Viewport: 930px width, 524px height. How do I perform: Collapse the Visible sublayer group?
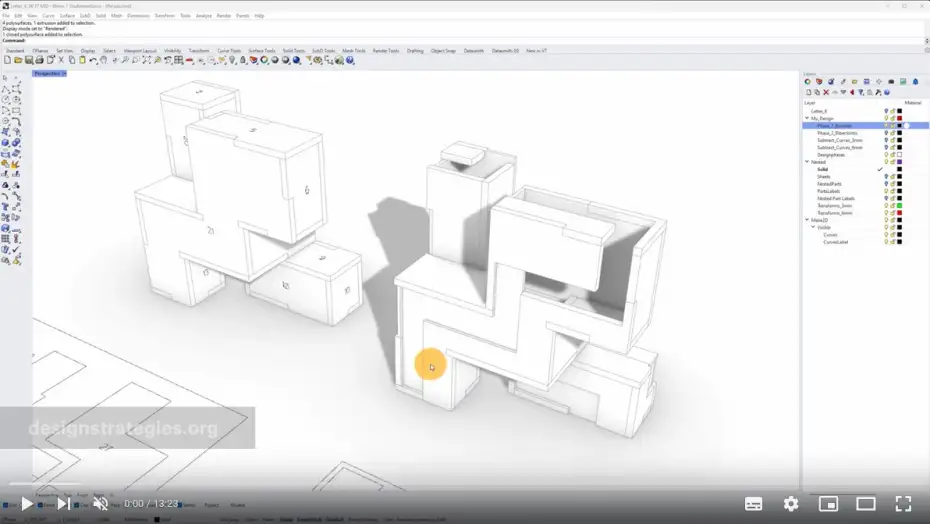[814, 227]
